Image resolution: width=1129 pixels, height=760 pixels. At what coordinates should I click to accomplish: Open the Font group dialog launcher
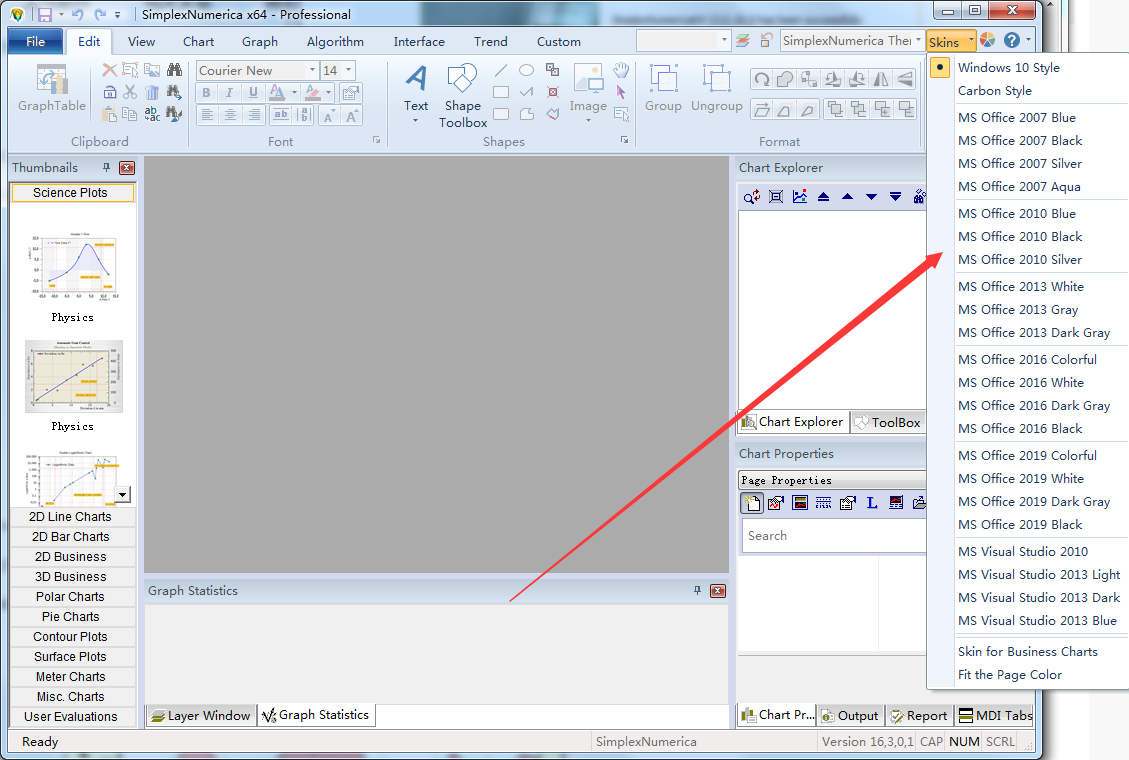pyautogui.click(x=377, y=140)
